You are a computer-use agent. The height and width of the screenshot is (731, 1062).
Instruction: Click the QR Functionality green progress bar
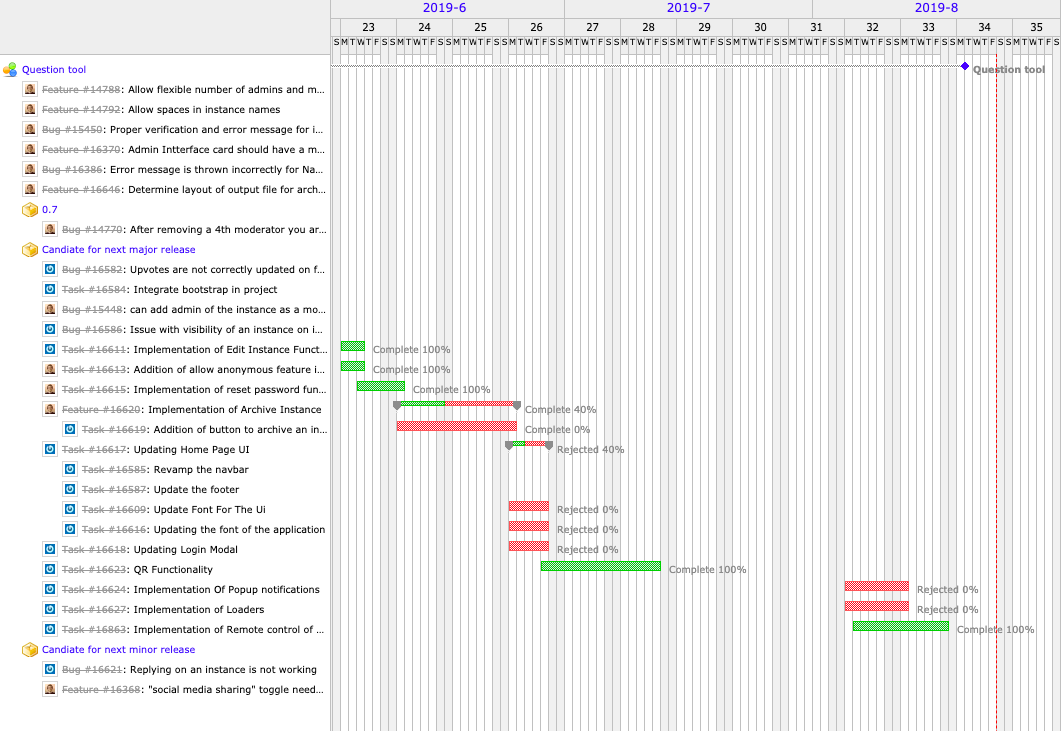[x=600, y=566]
